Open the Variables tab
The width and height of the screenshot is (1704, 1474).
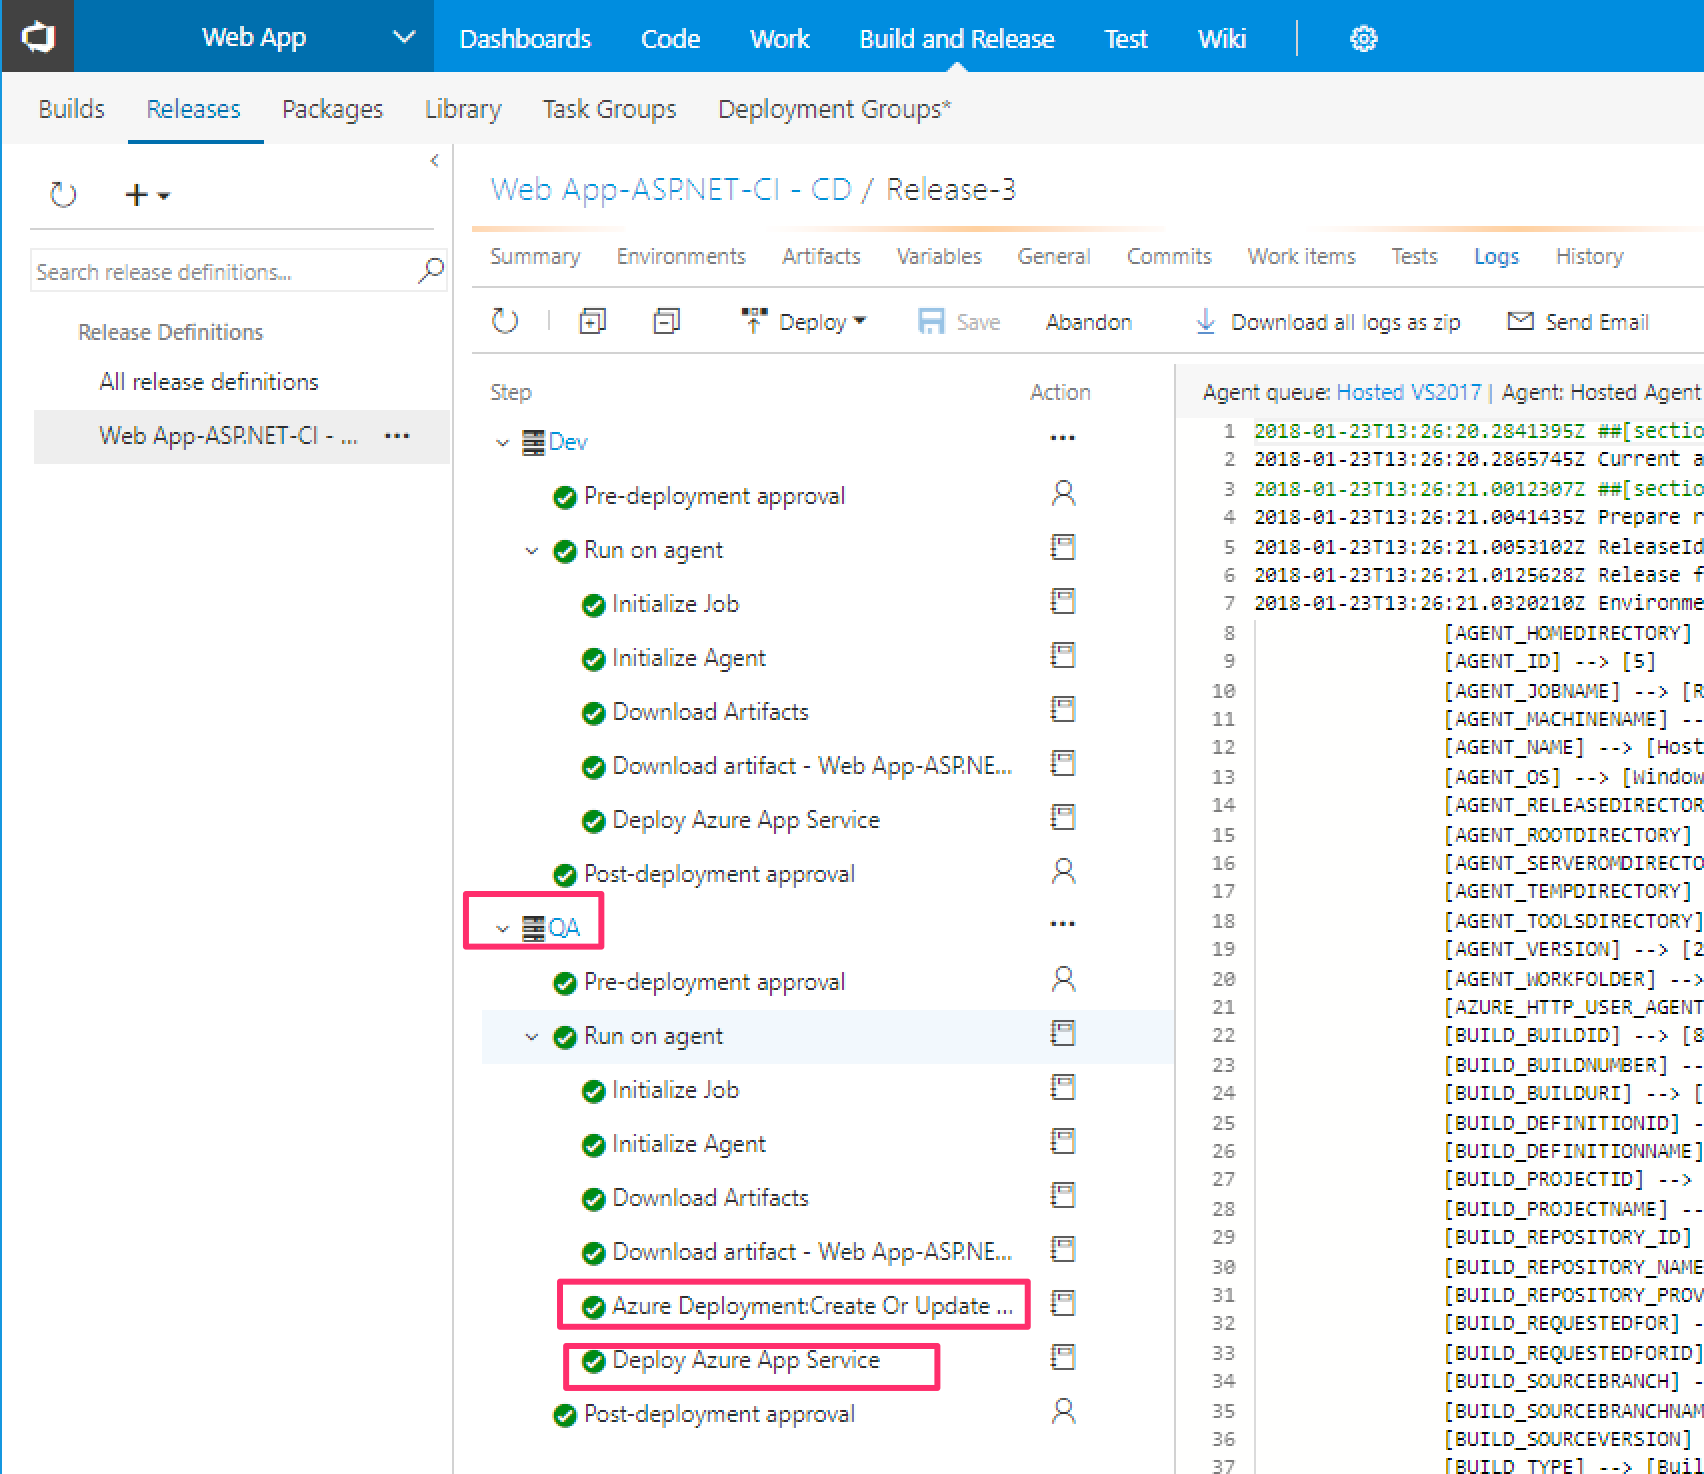[x=939, y=257]
